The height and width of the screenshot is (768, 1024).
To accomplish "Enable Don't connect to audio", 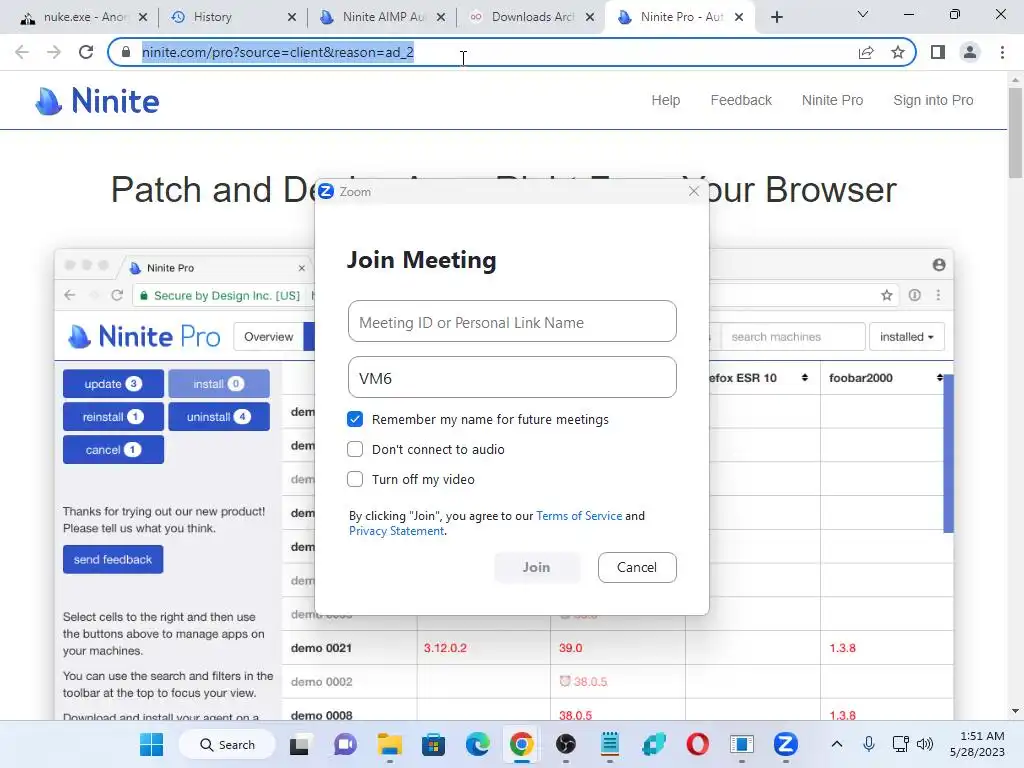I will 355,449.
